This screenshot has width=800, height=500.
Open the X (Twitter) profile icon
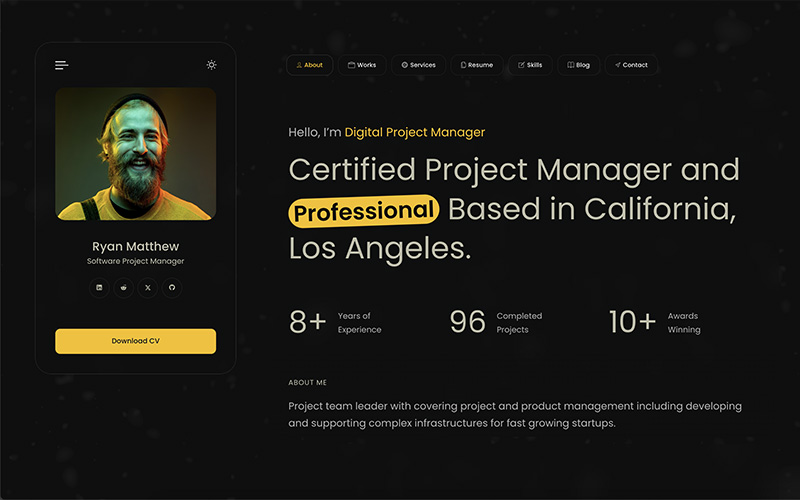148,288
